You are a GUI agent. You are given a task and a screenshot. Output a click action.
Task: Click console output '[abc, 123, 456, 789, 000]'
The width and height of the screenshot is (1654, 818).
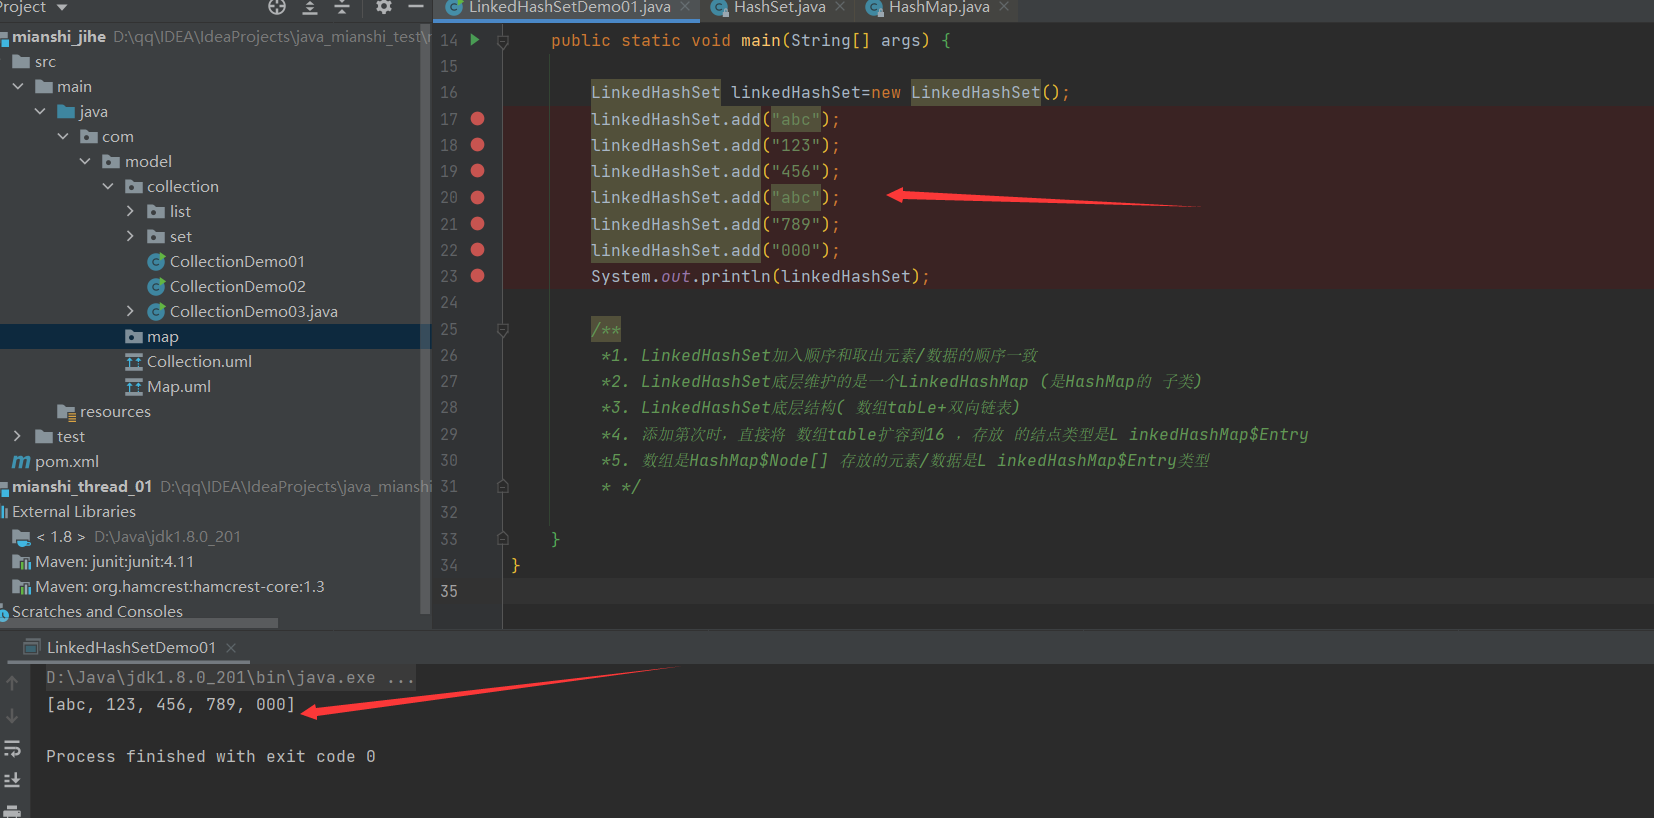(171, 705)
